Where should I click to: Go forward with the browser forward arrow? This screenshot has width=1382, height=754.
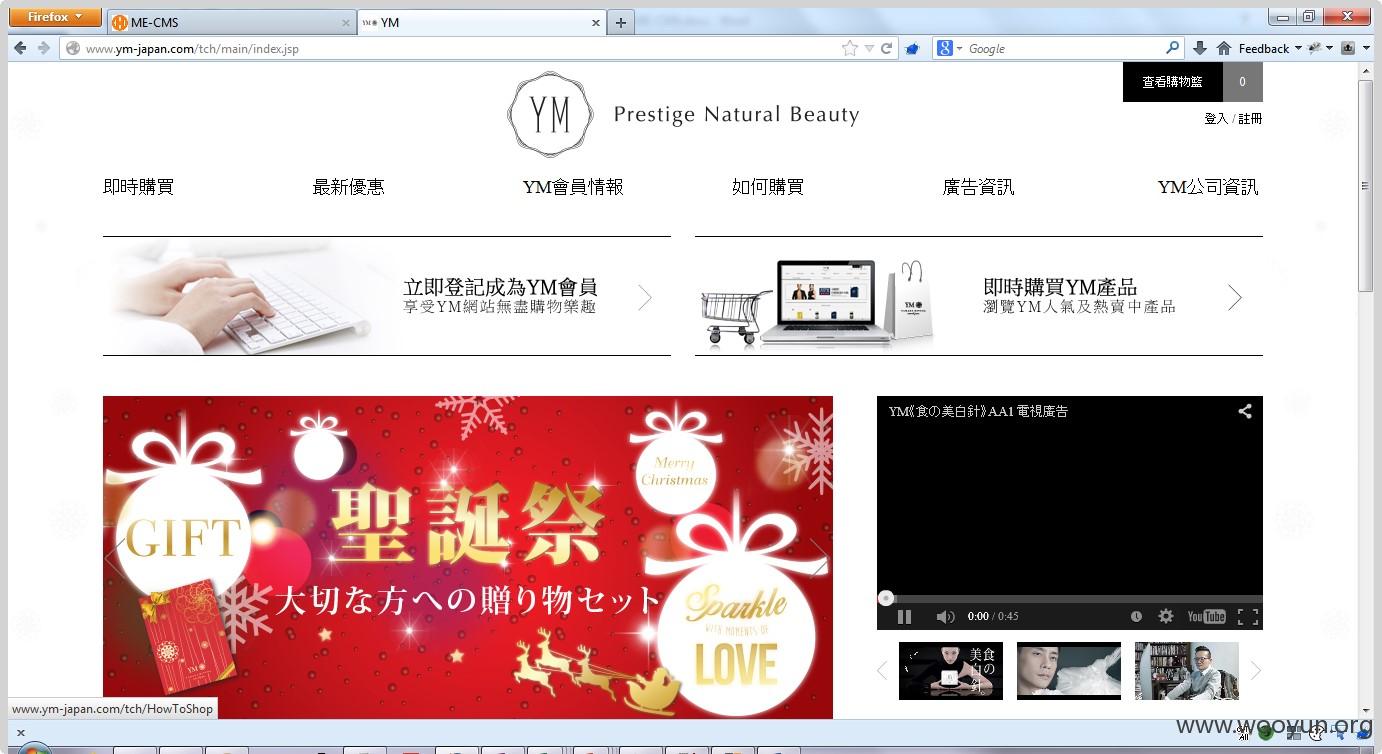[x=43, y=48]
